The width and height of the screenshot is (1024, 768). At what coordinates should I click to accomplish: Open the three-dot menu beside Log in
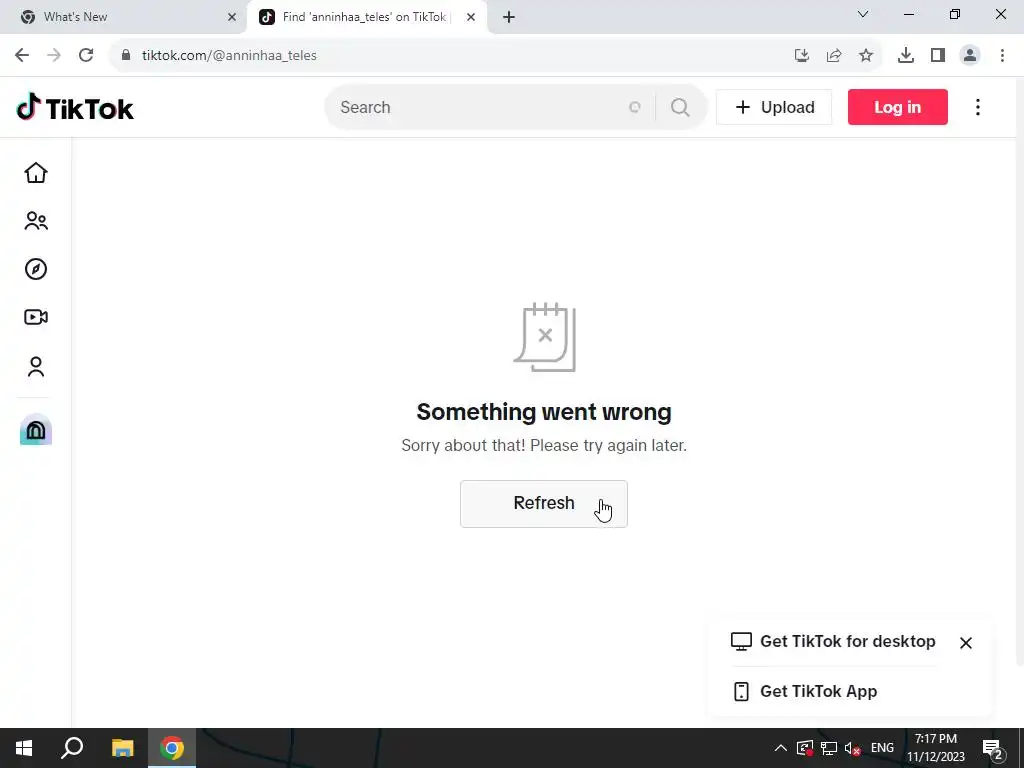click(978, 107)
